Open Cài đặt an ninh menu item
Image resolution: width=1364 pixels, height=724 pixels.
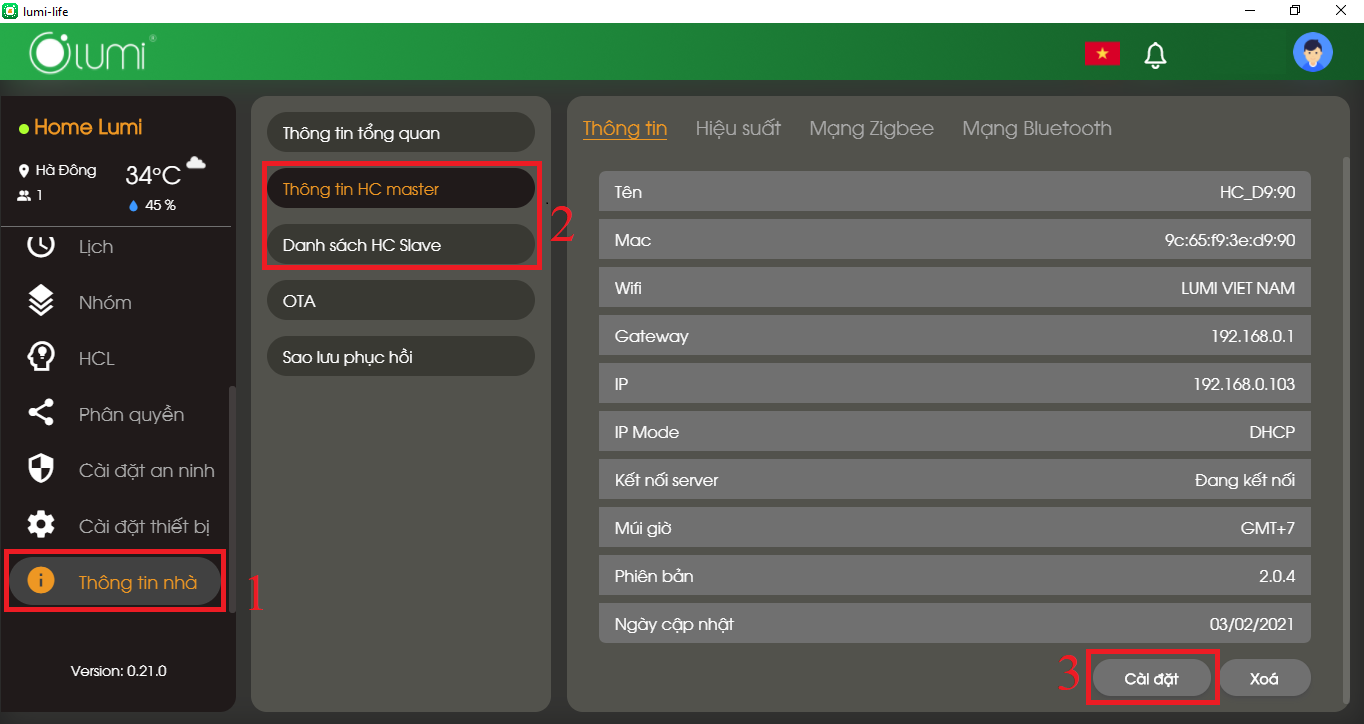pos(146,470)
